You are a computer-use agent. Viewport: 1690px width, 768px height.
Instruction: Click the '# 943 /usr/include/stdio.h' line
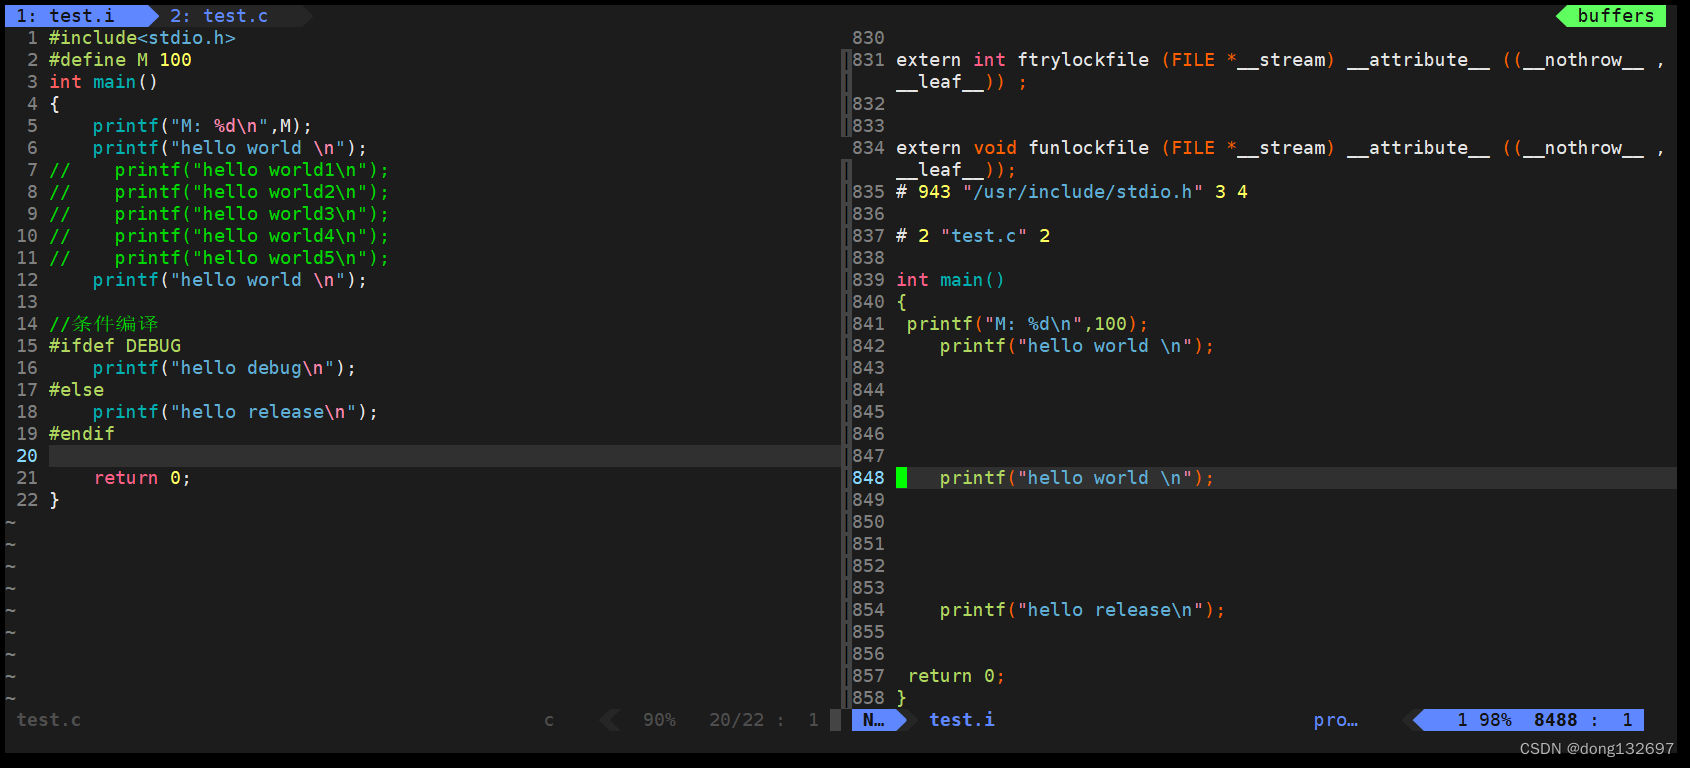point(1072,192)
